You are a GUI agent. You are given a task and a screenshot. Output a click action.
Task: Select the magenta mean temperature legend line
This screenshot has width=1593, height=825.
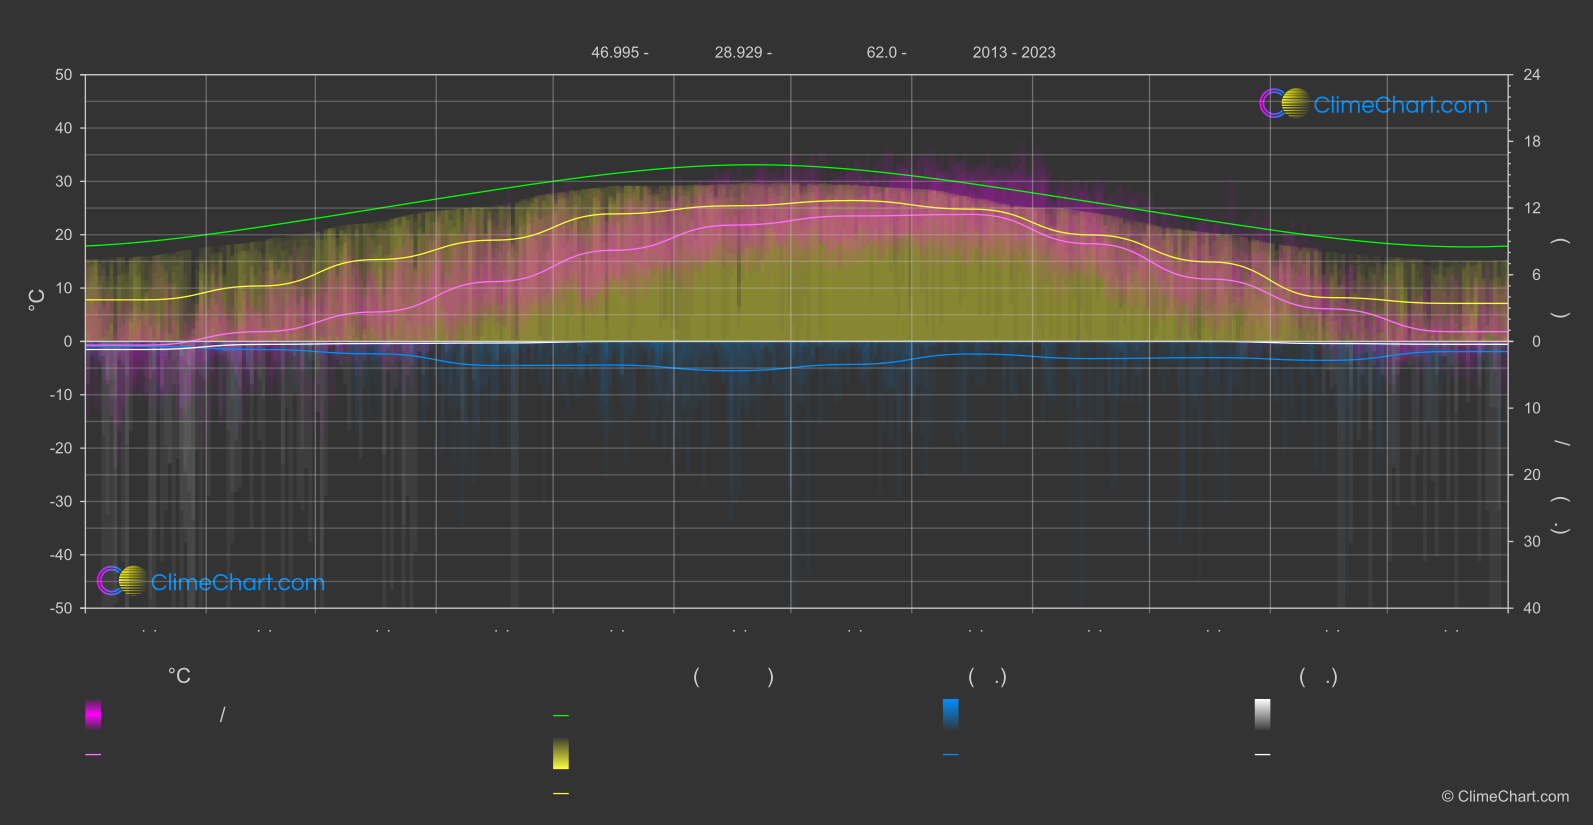click(93, 755)
